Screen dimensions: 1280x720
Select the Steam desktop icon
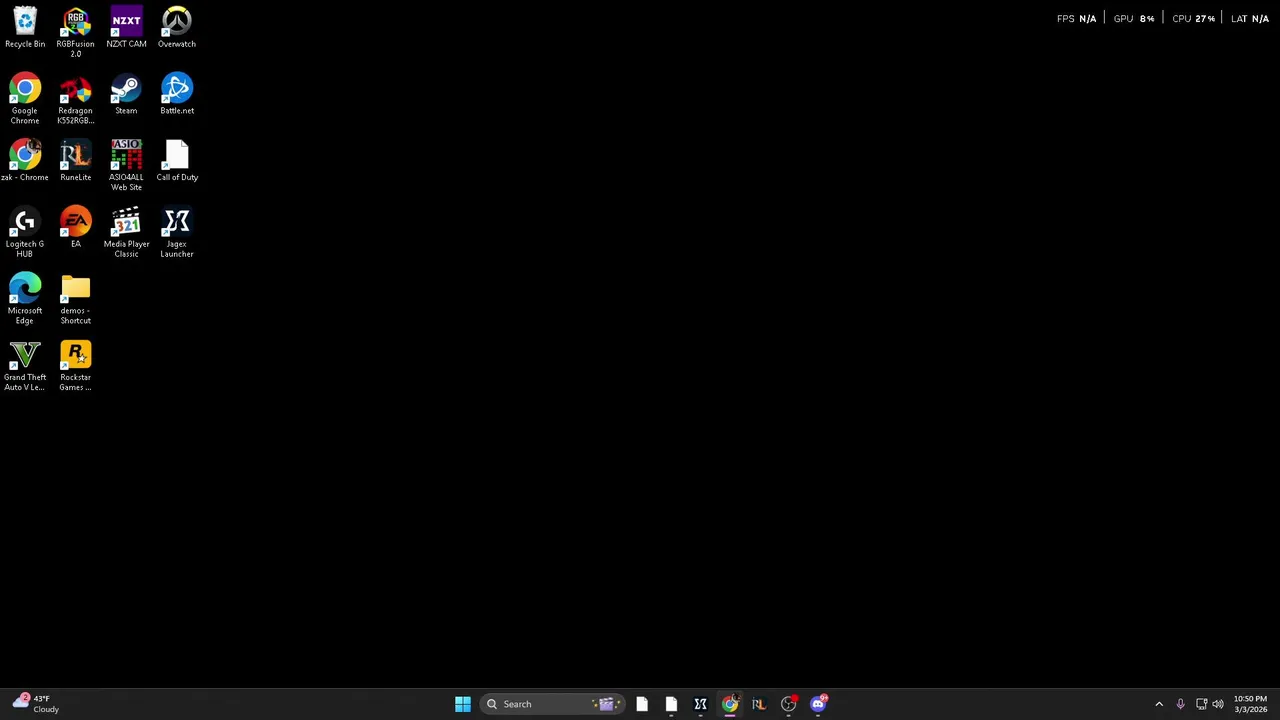pos(126,94)
